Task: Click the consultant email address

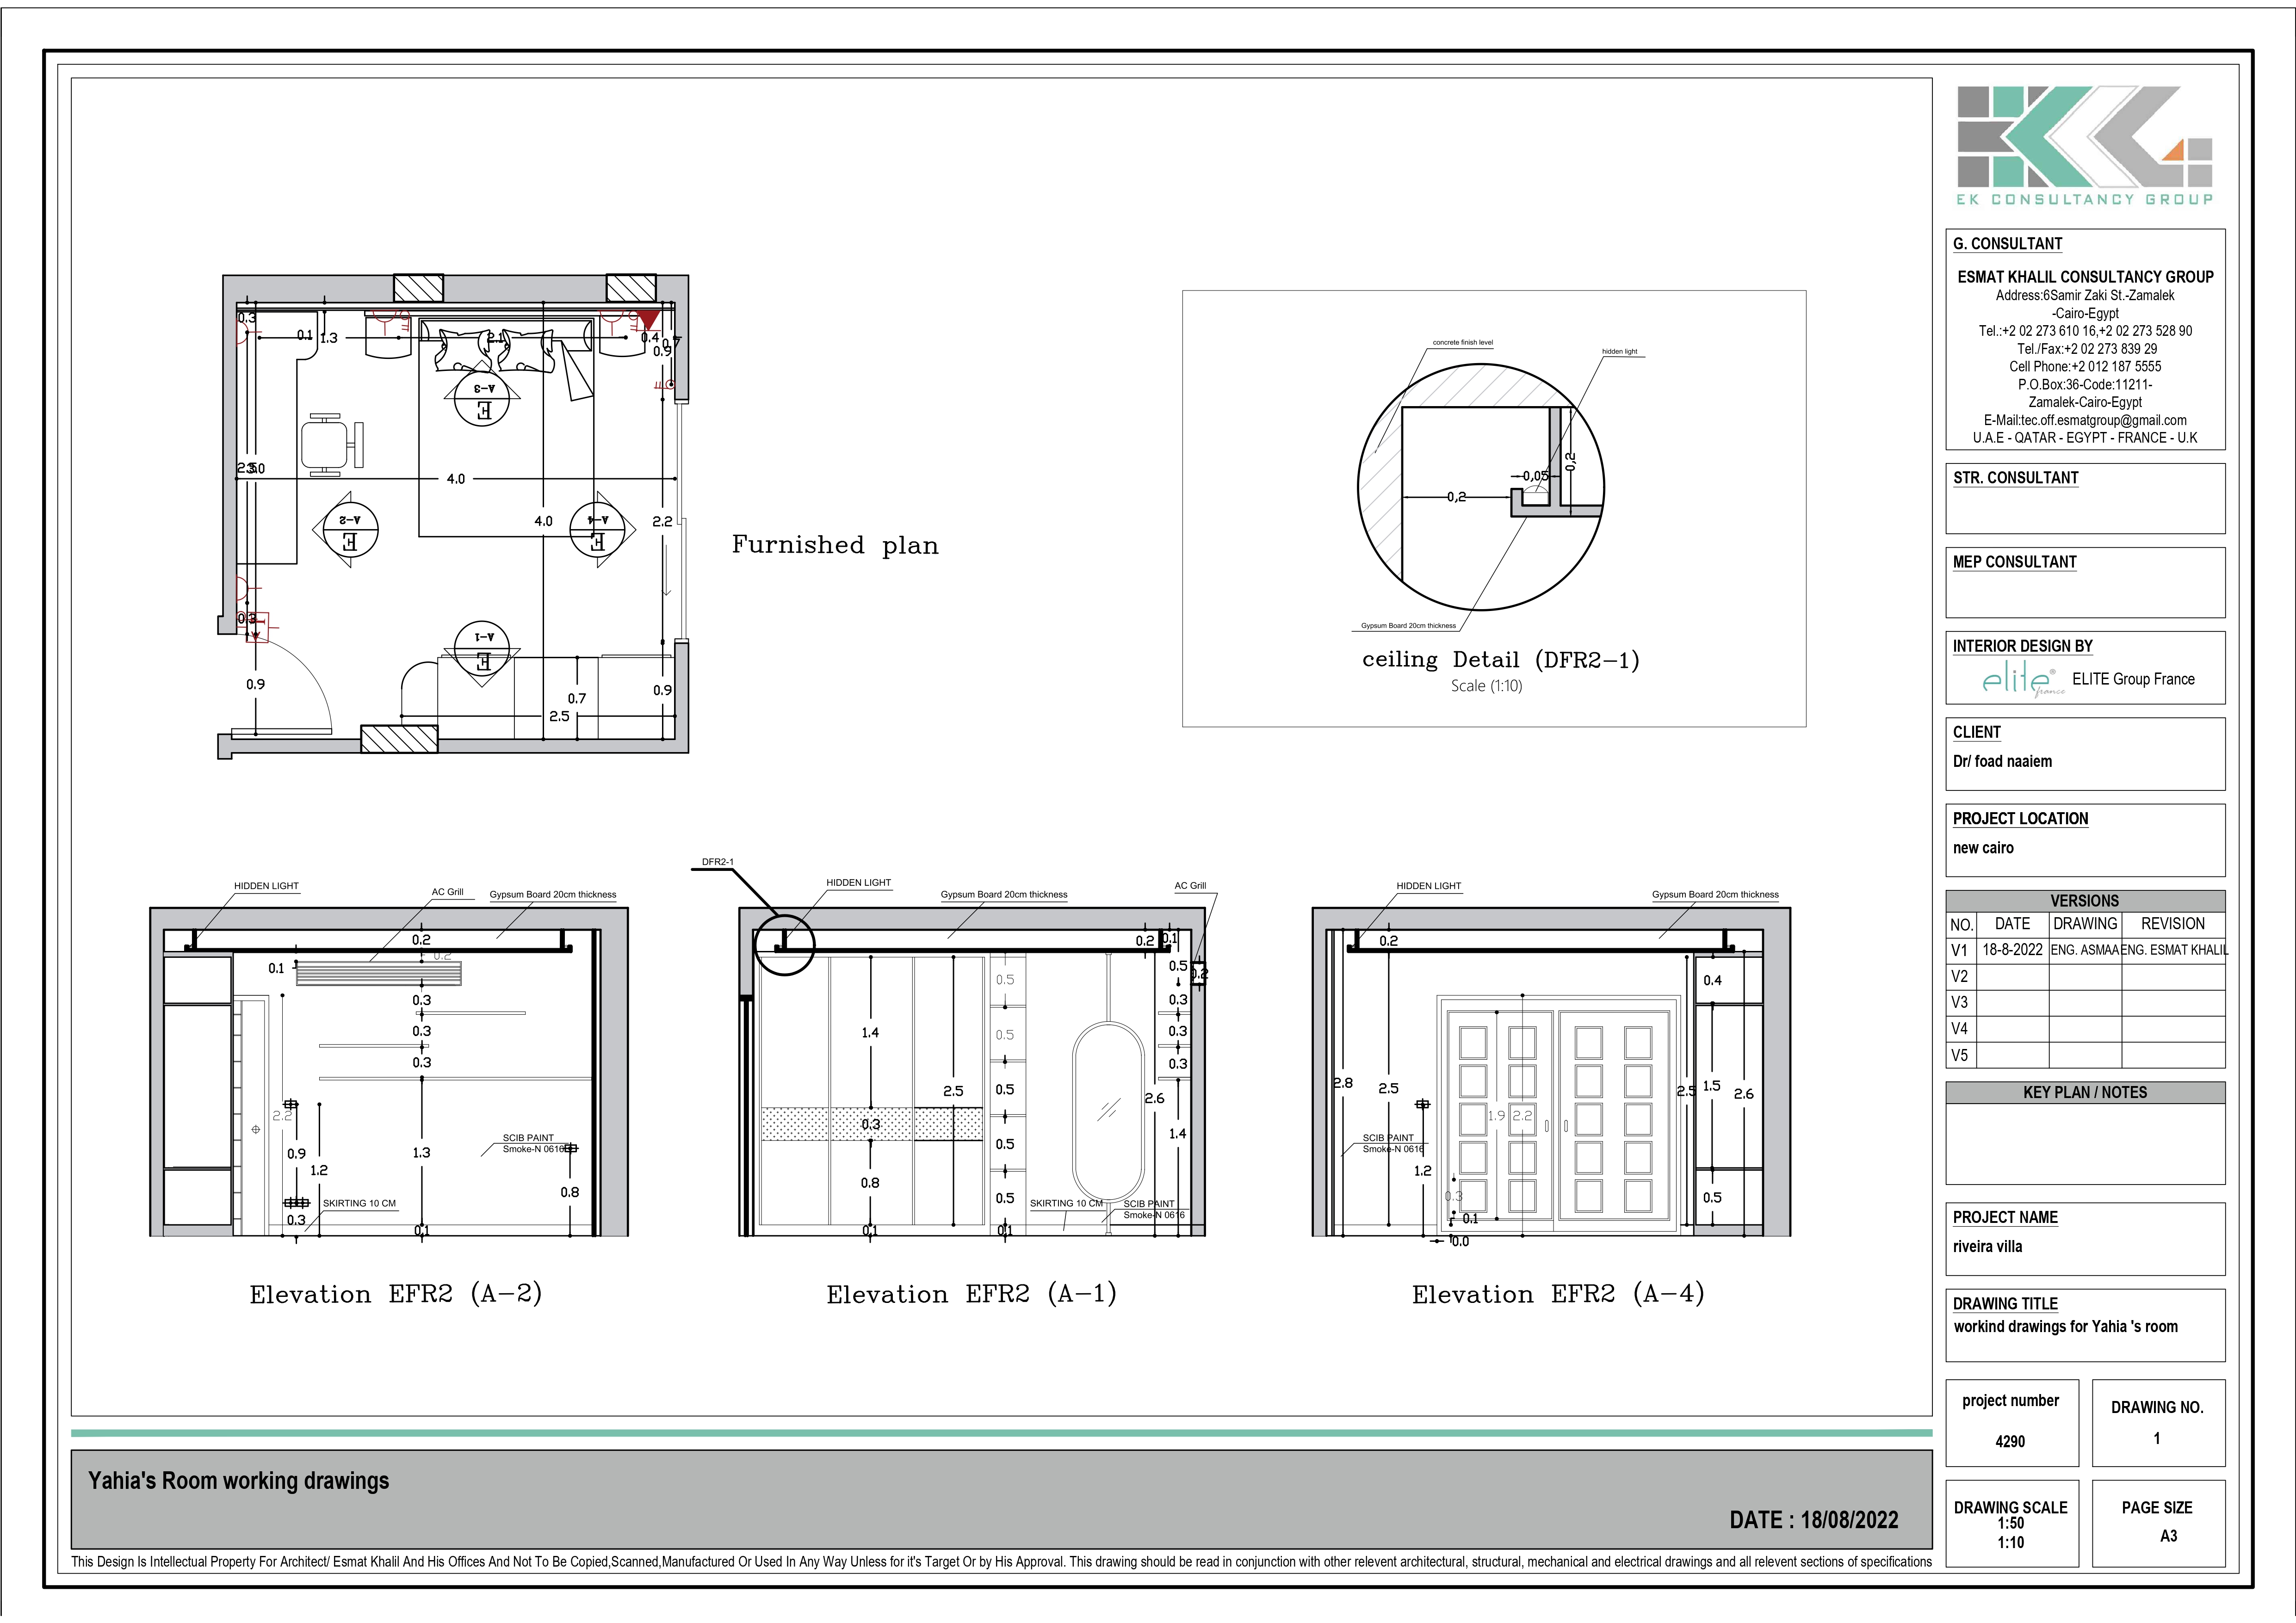Action: coord(2085,420)
